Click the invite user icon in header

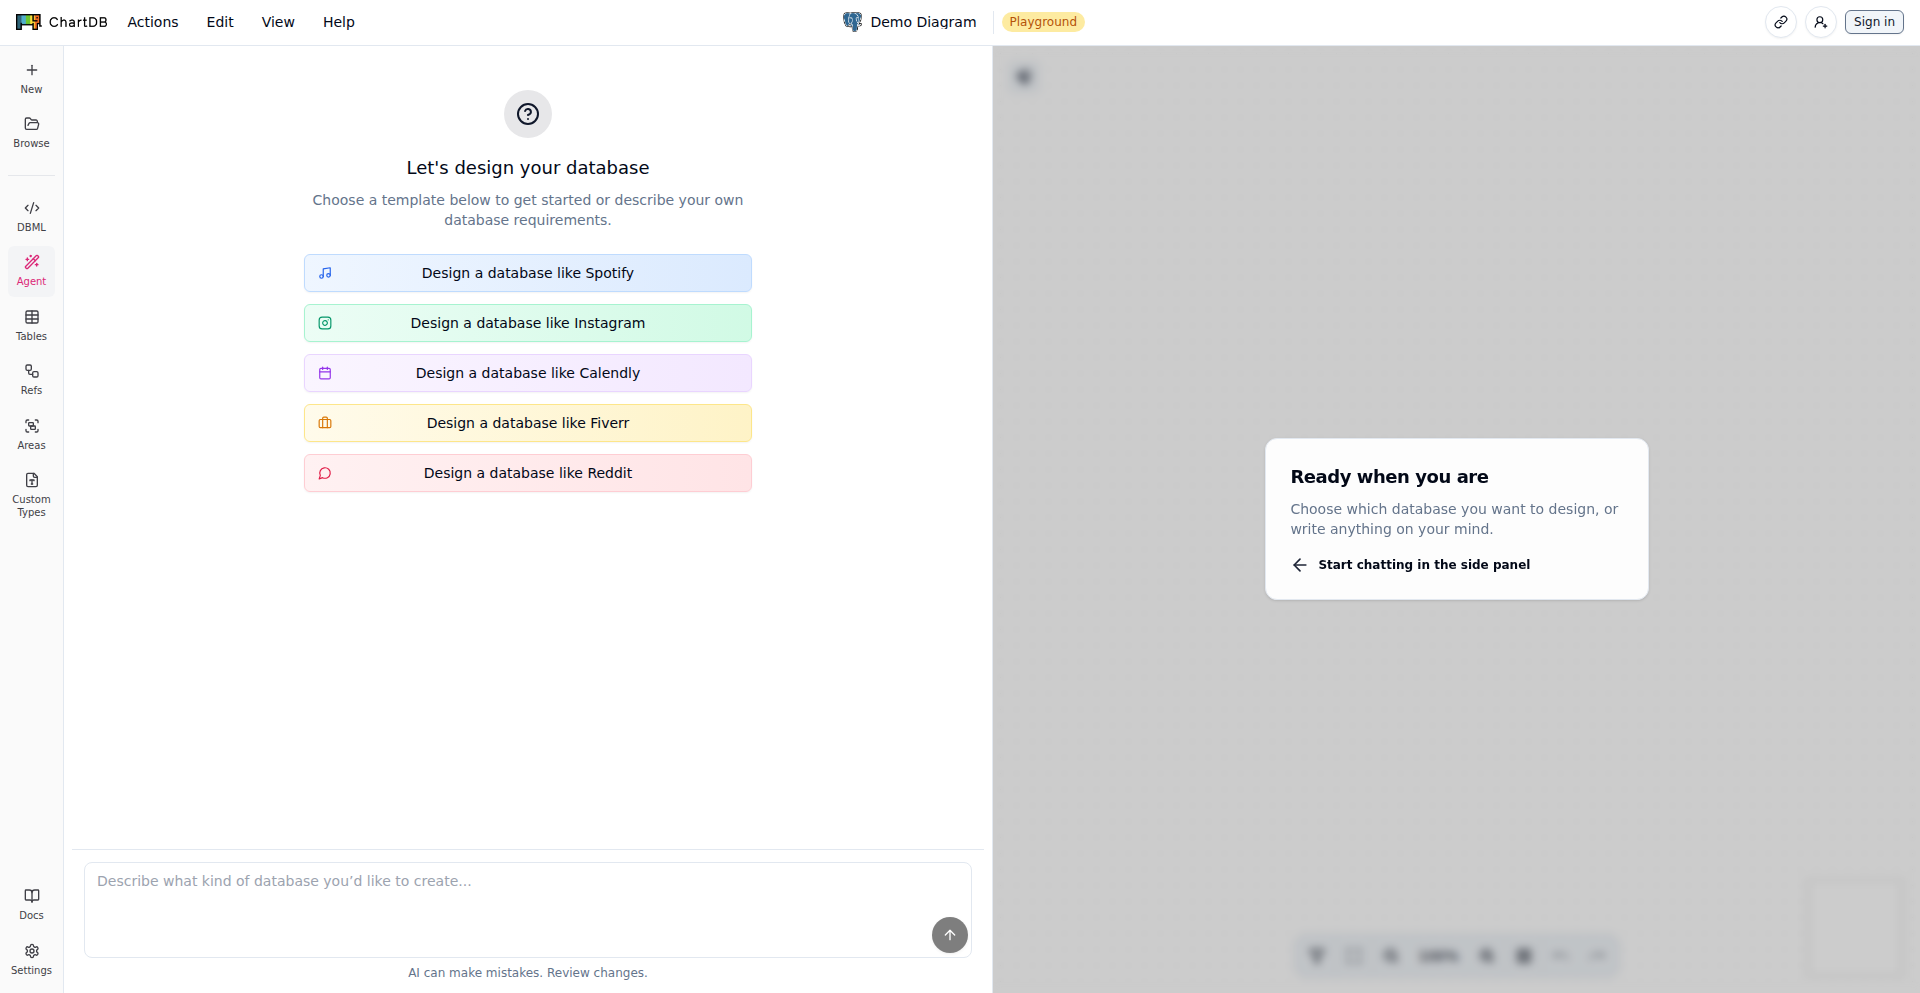1821,22
